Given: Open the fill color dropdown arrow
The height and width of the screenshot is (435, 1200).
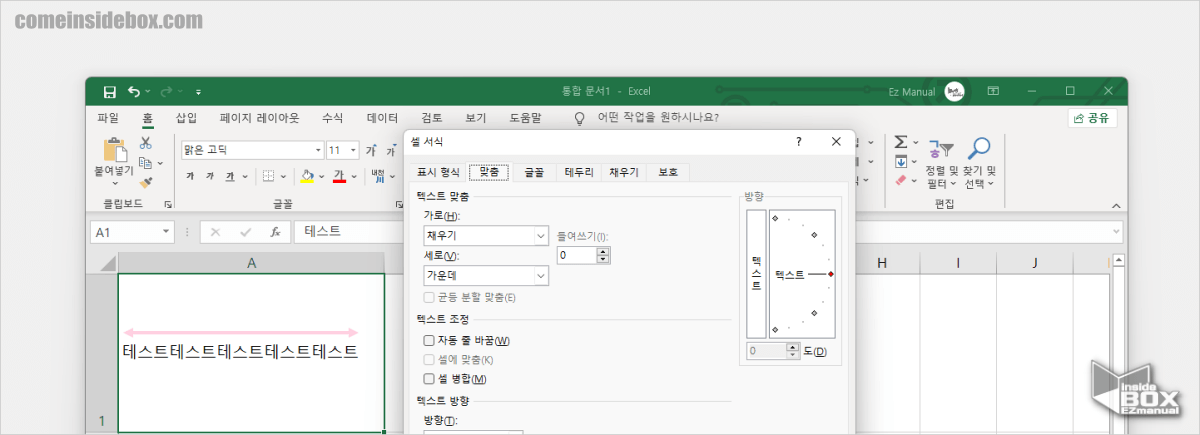Looking at the screenshot, I should click(x=322, y=177).
